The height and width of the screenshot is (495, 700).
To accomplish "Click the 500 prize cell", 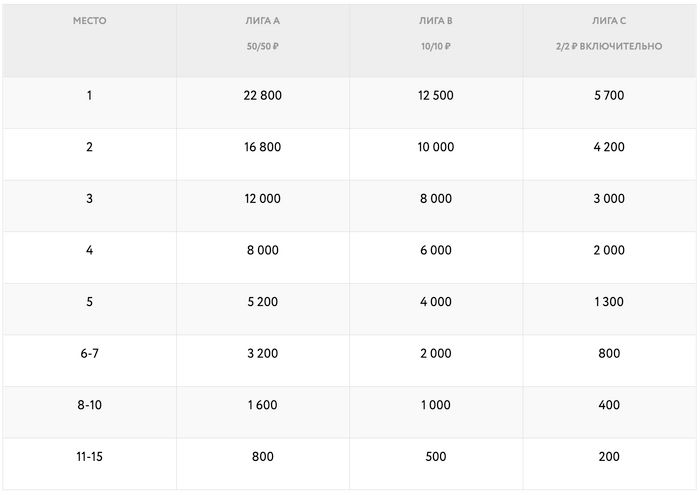I will pyautogui.click(x=436, y=457).
